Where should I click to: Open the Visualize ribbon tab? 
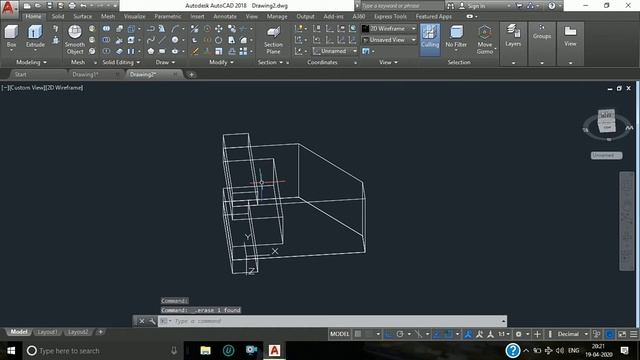[134, 16]
